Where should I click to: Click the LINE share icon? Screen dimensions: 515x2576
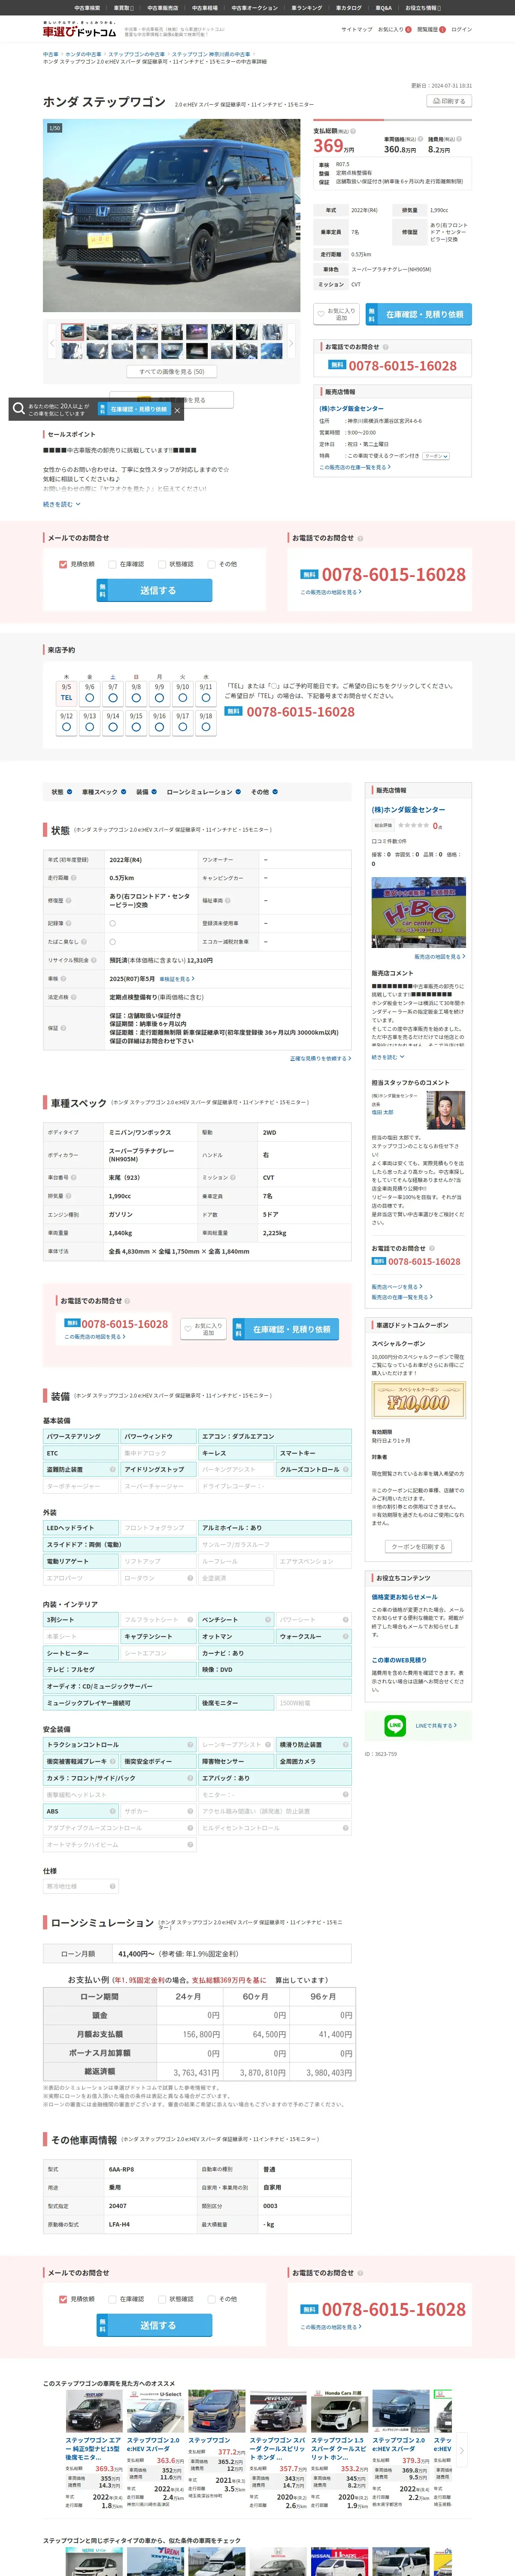tap(395, 1725)
